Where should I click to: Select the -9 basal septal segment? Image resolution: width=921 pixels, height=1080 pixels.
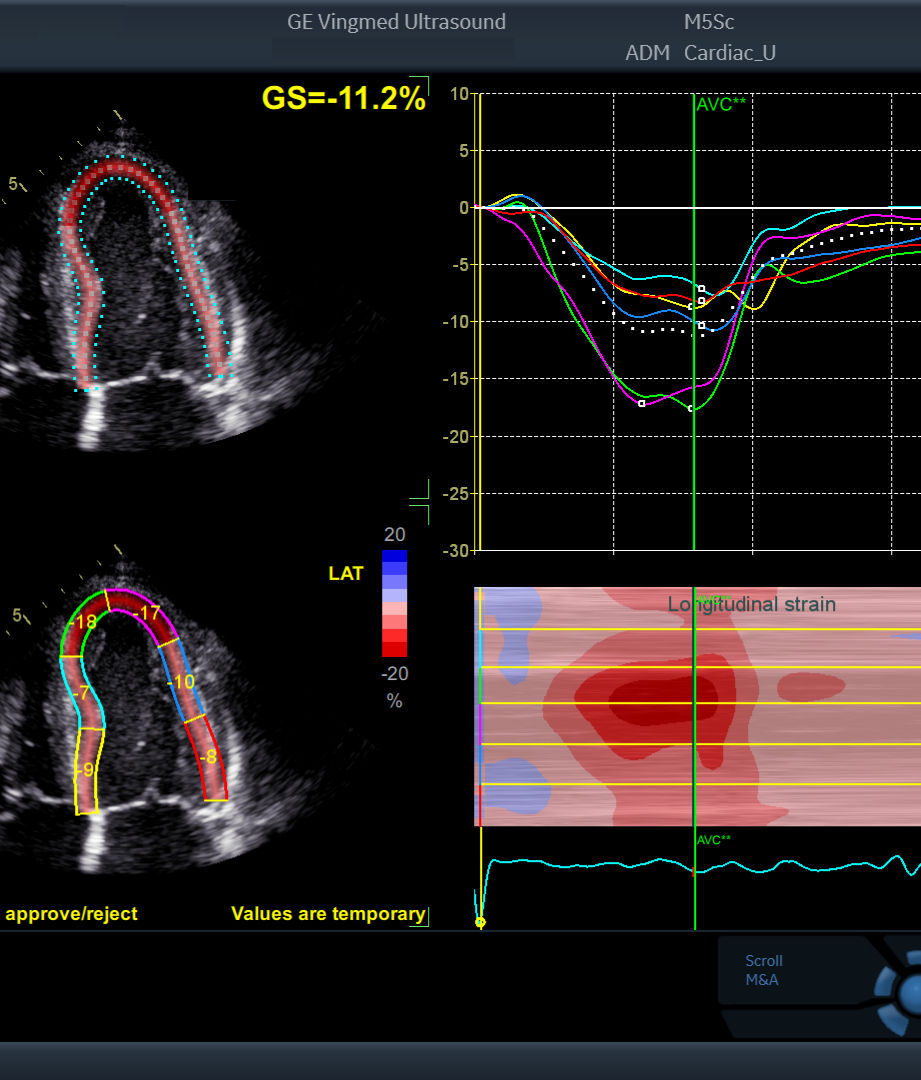click(x=85, y=769)
